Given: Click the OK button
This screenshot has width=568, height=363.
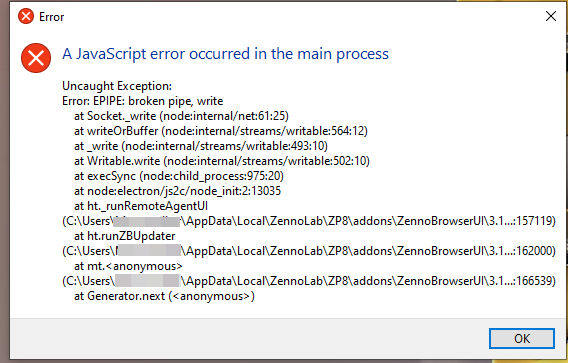Looking at the screenshot, I should pos(522,338).
